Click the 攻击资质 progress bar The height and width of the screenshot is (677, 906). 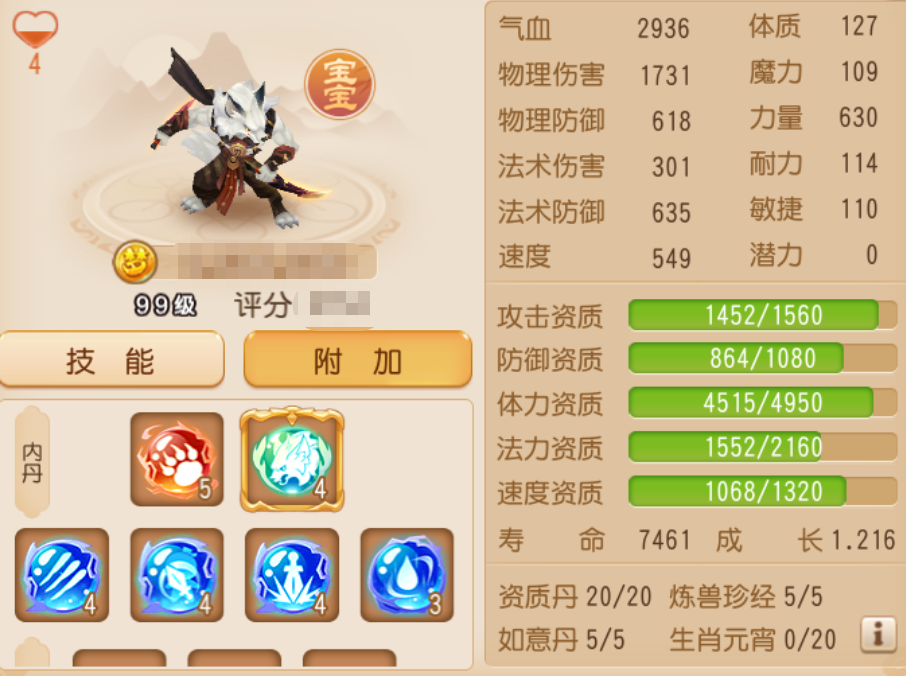click(x=763, y=315)
